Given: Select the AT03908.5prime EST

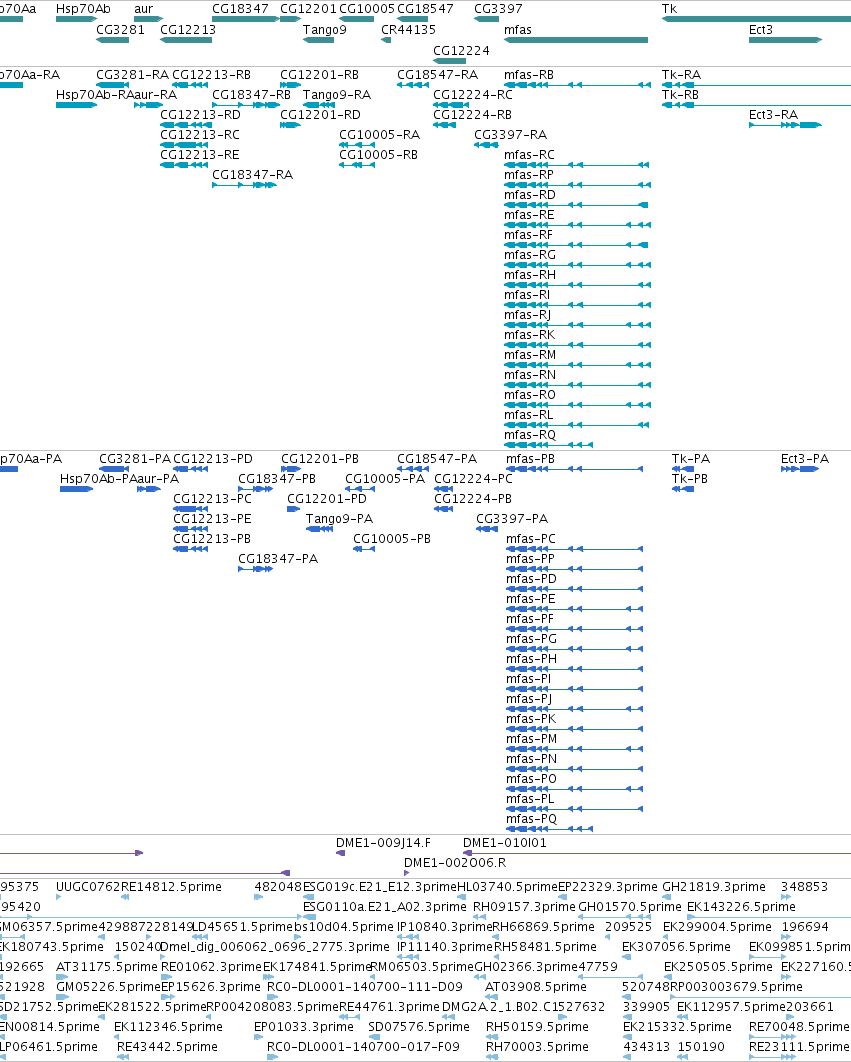Looking at the screenshot, I should [x=489, y=997].
